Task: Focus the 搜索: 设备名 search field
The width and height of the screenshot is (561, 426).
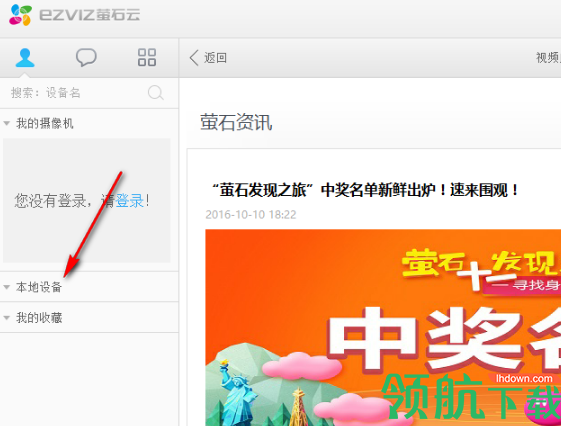Action: pos(89,93)
